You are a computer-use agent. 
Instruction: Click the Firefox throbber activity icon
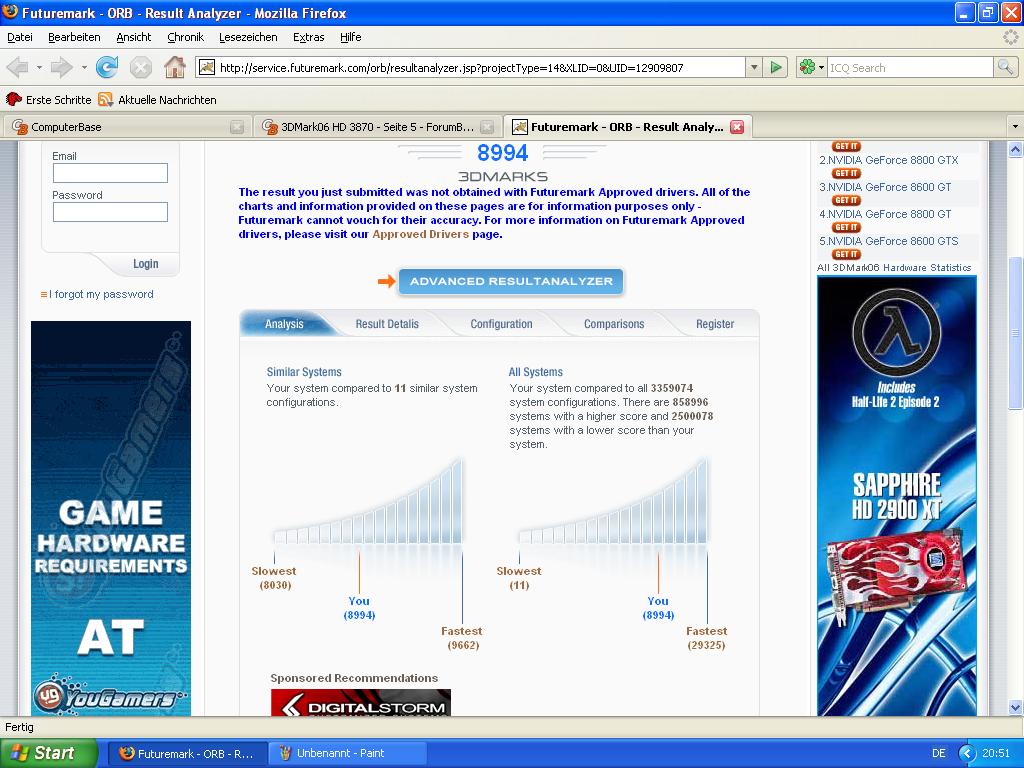(1010, 37)
